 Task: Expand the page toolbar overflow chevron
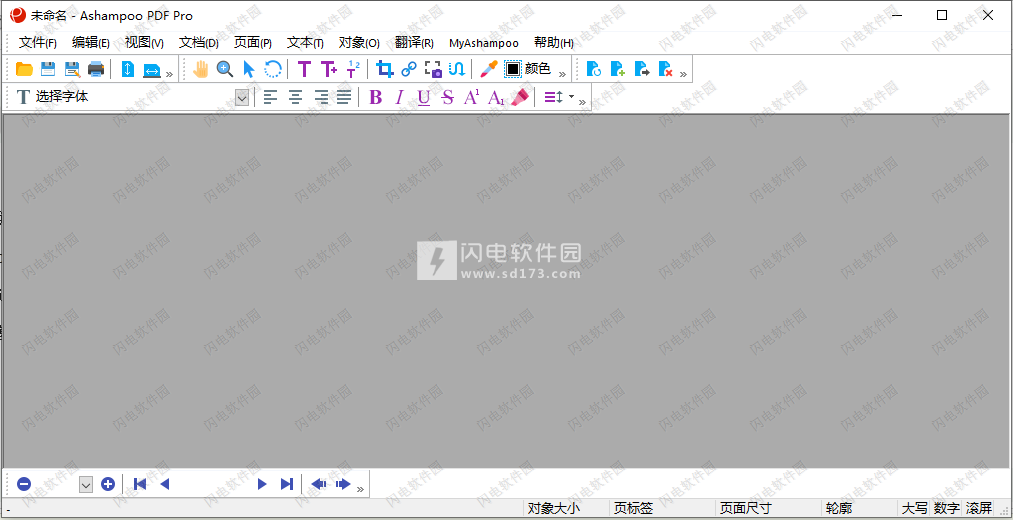point(684,74)
